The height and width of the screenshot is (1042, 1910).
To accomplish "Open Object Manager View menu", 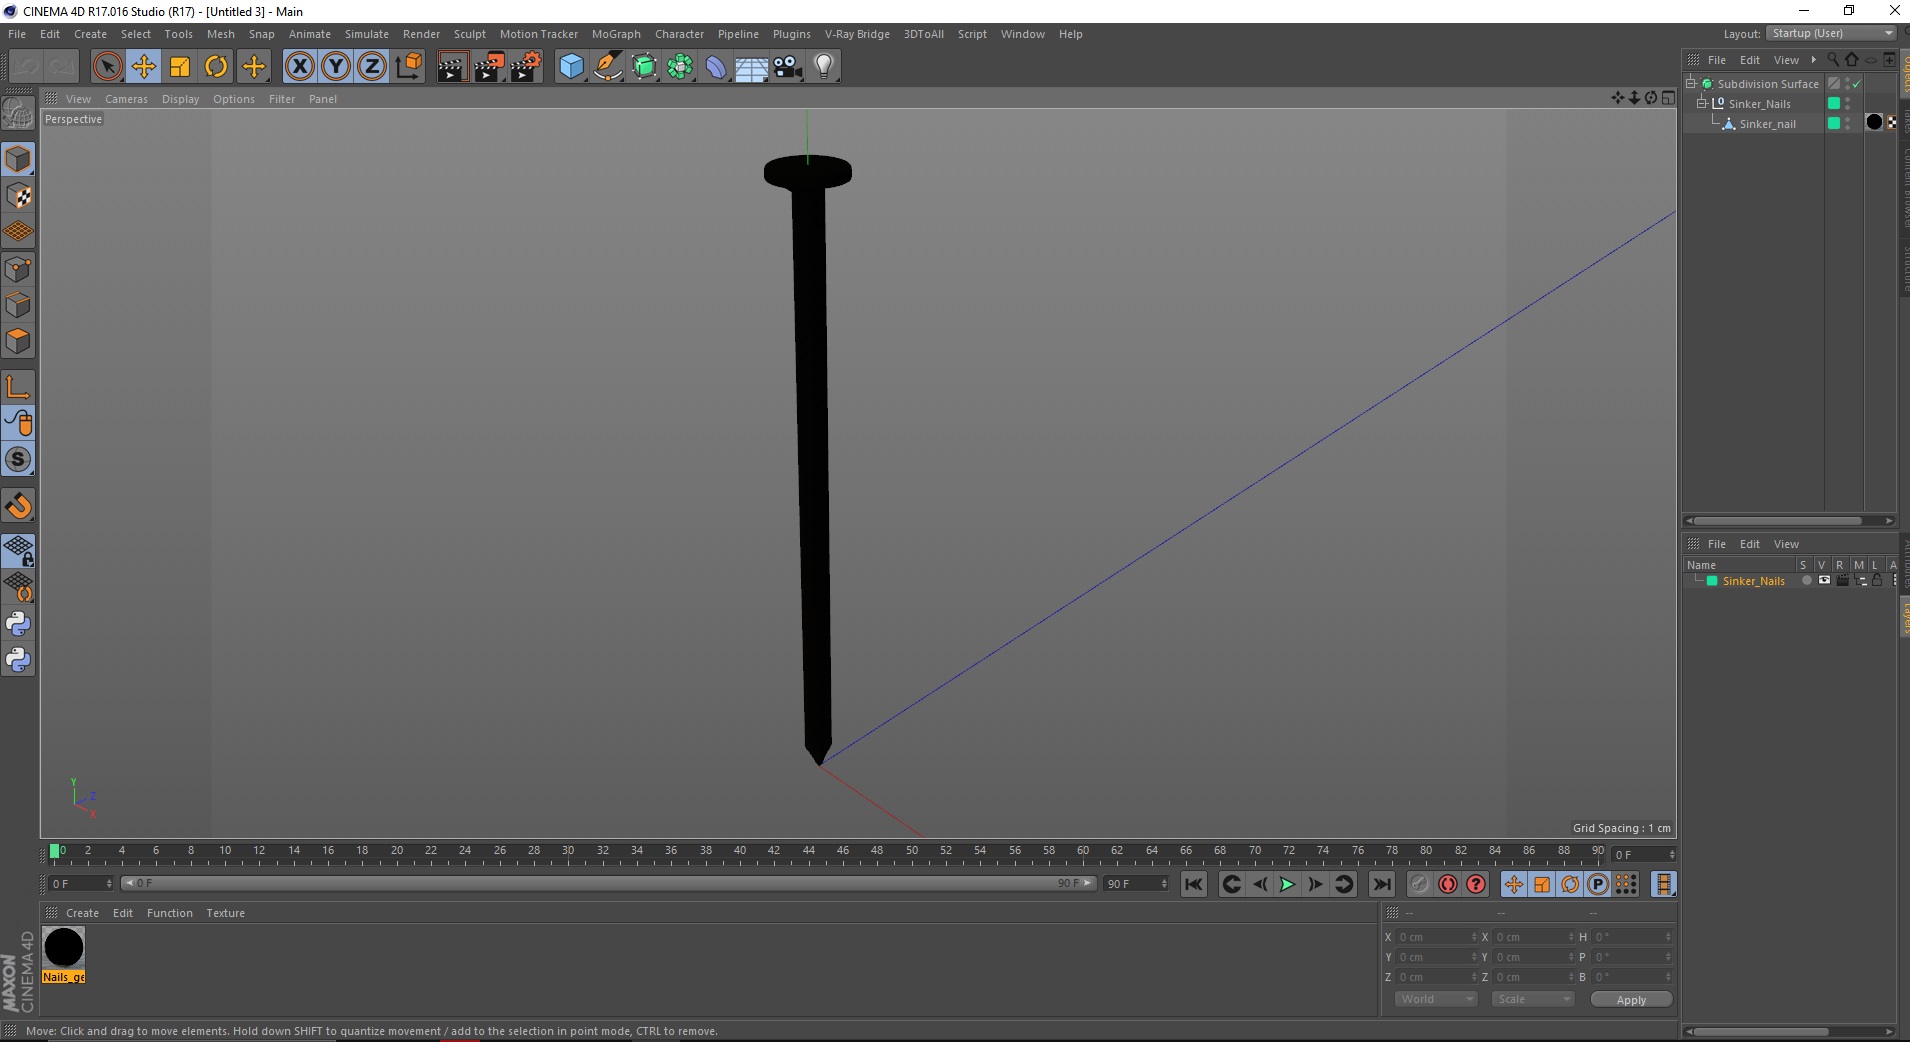I will [x=1786, y=60].
